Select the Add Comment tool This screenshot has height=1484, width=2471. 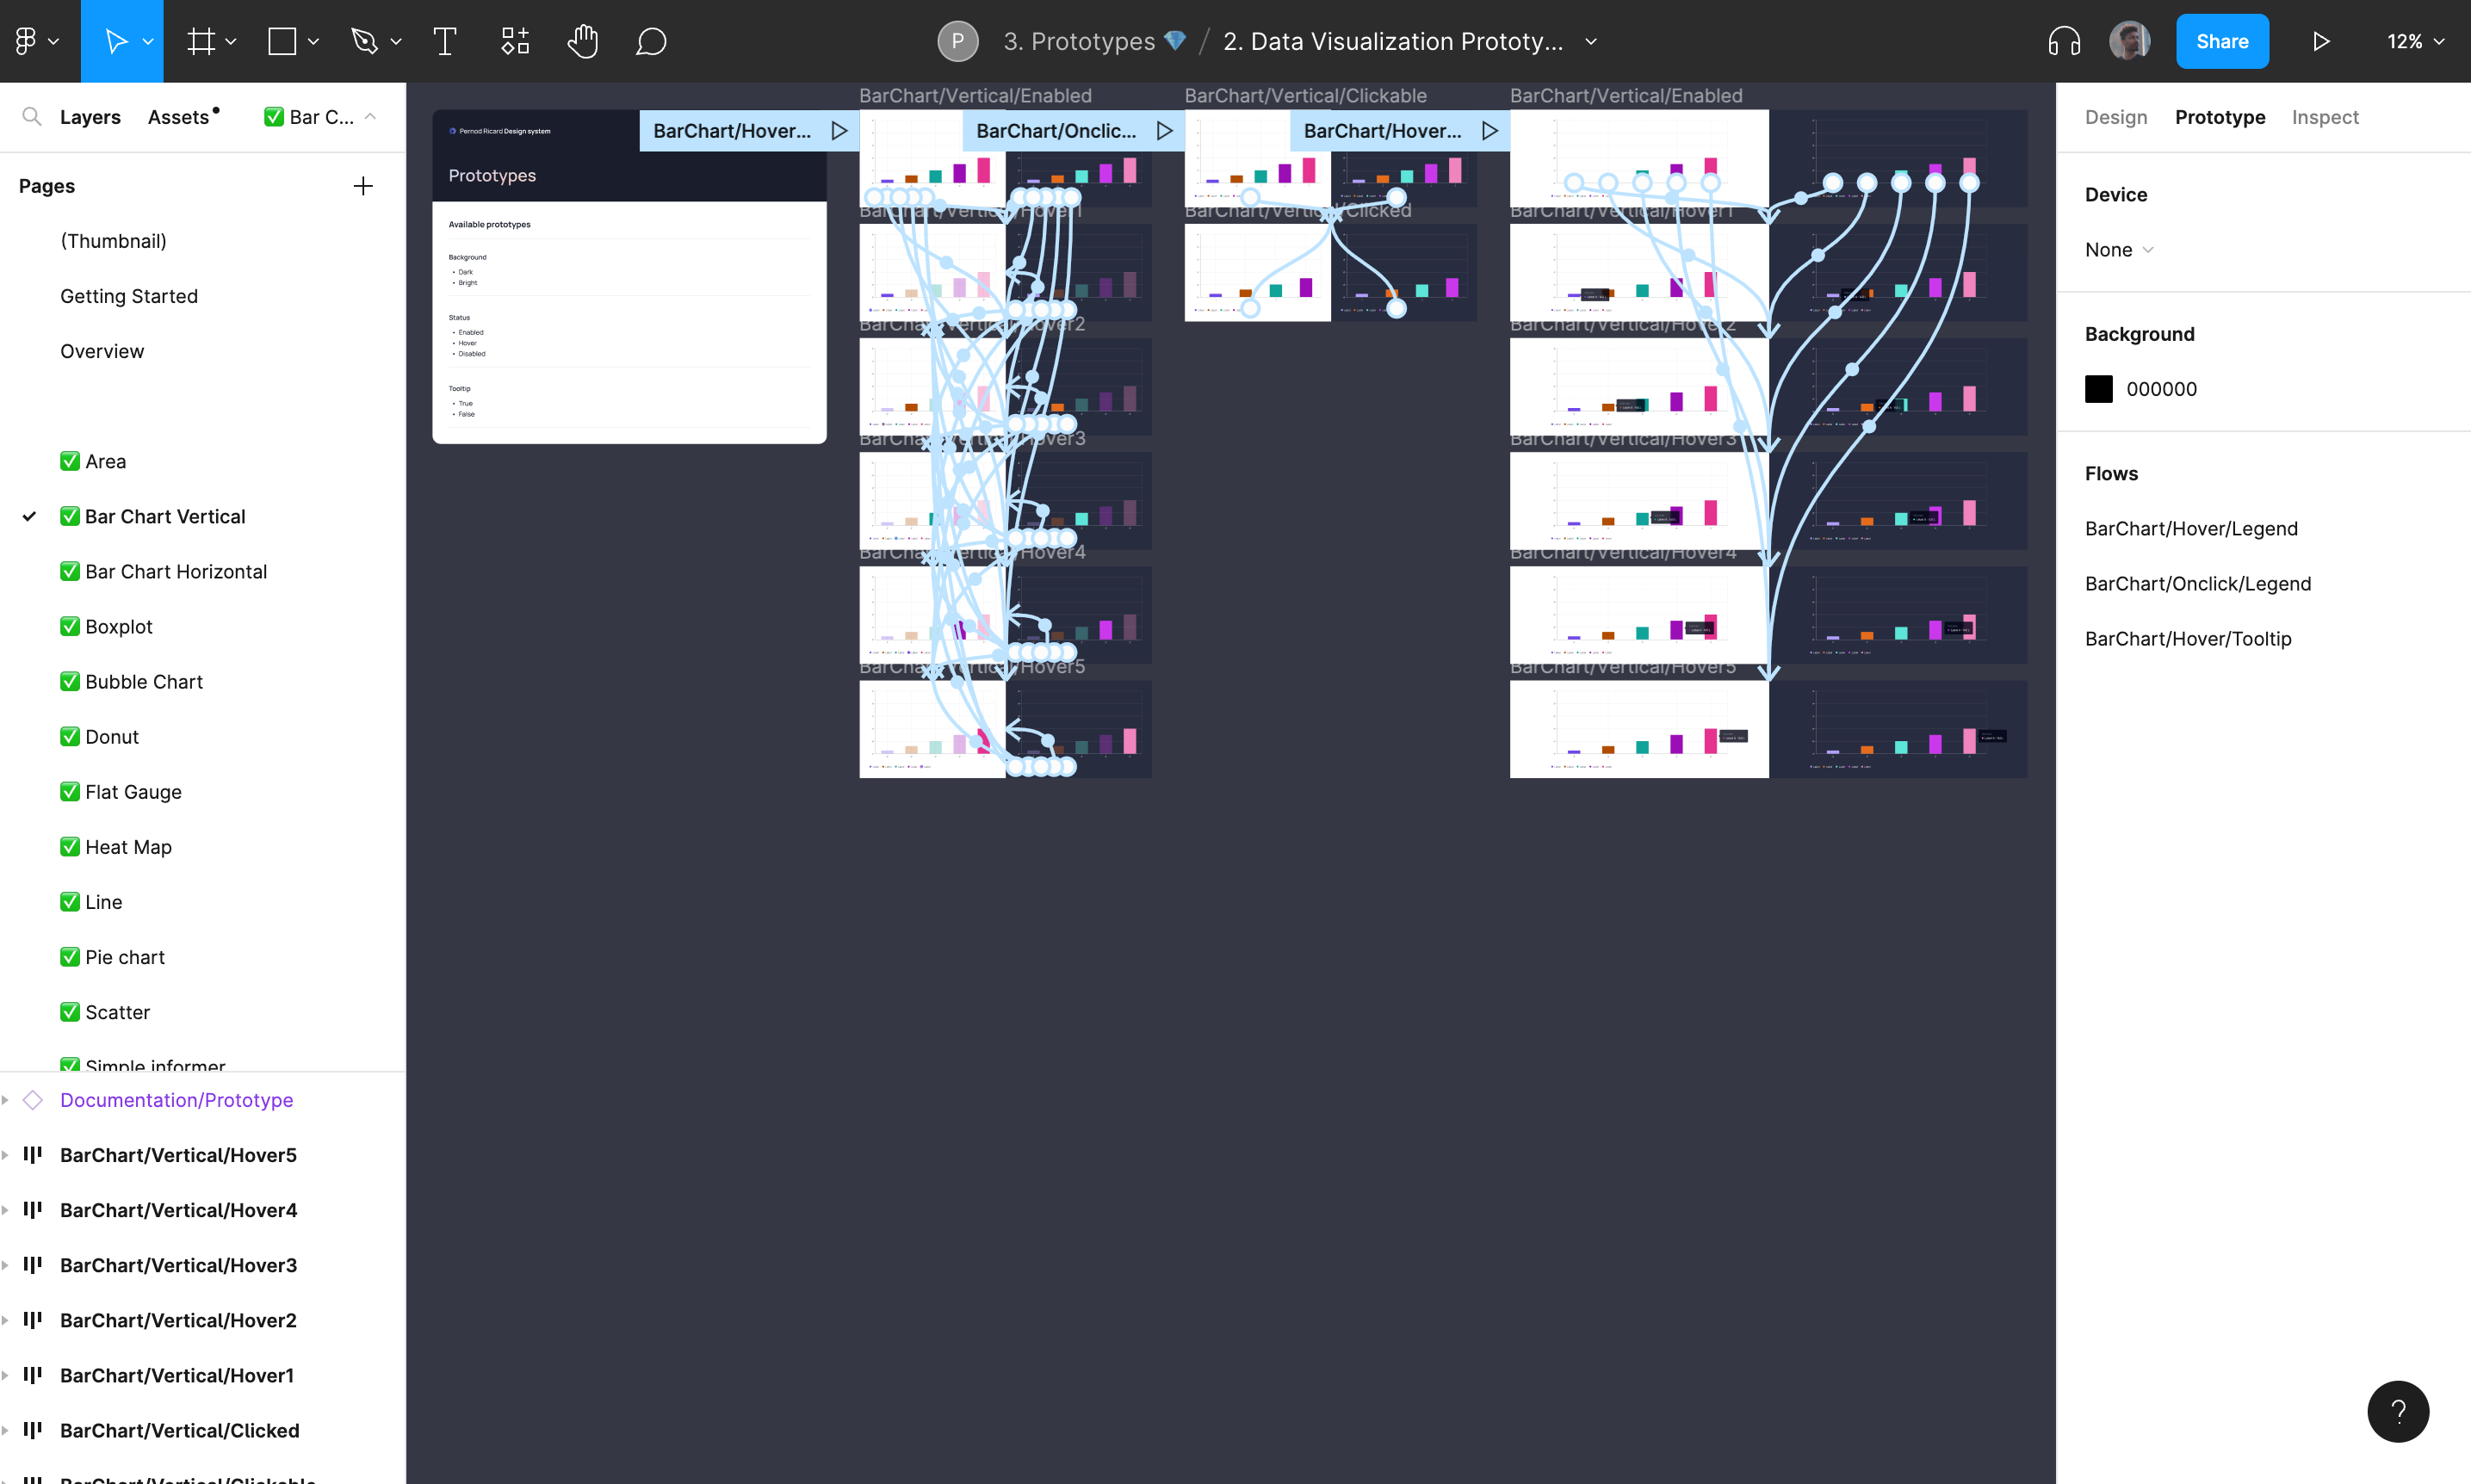tap(651, 41)
